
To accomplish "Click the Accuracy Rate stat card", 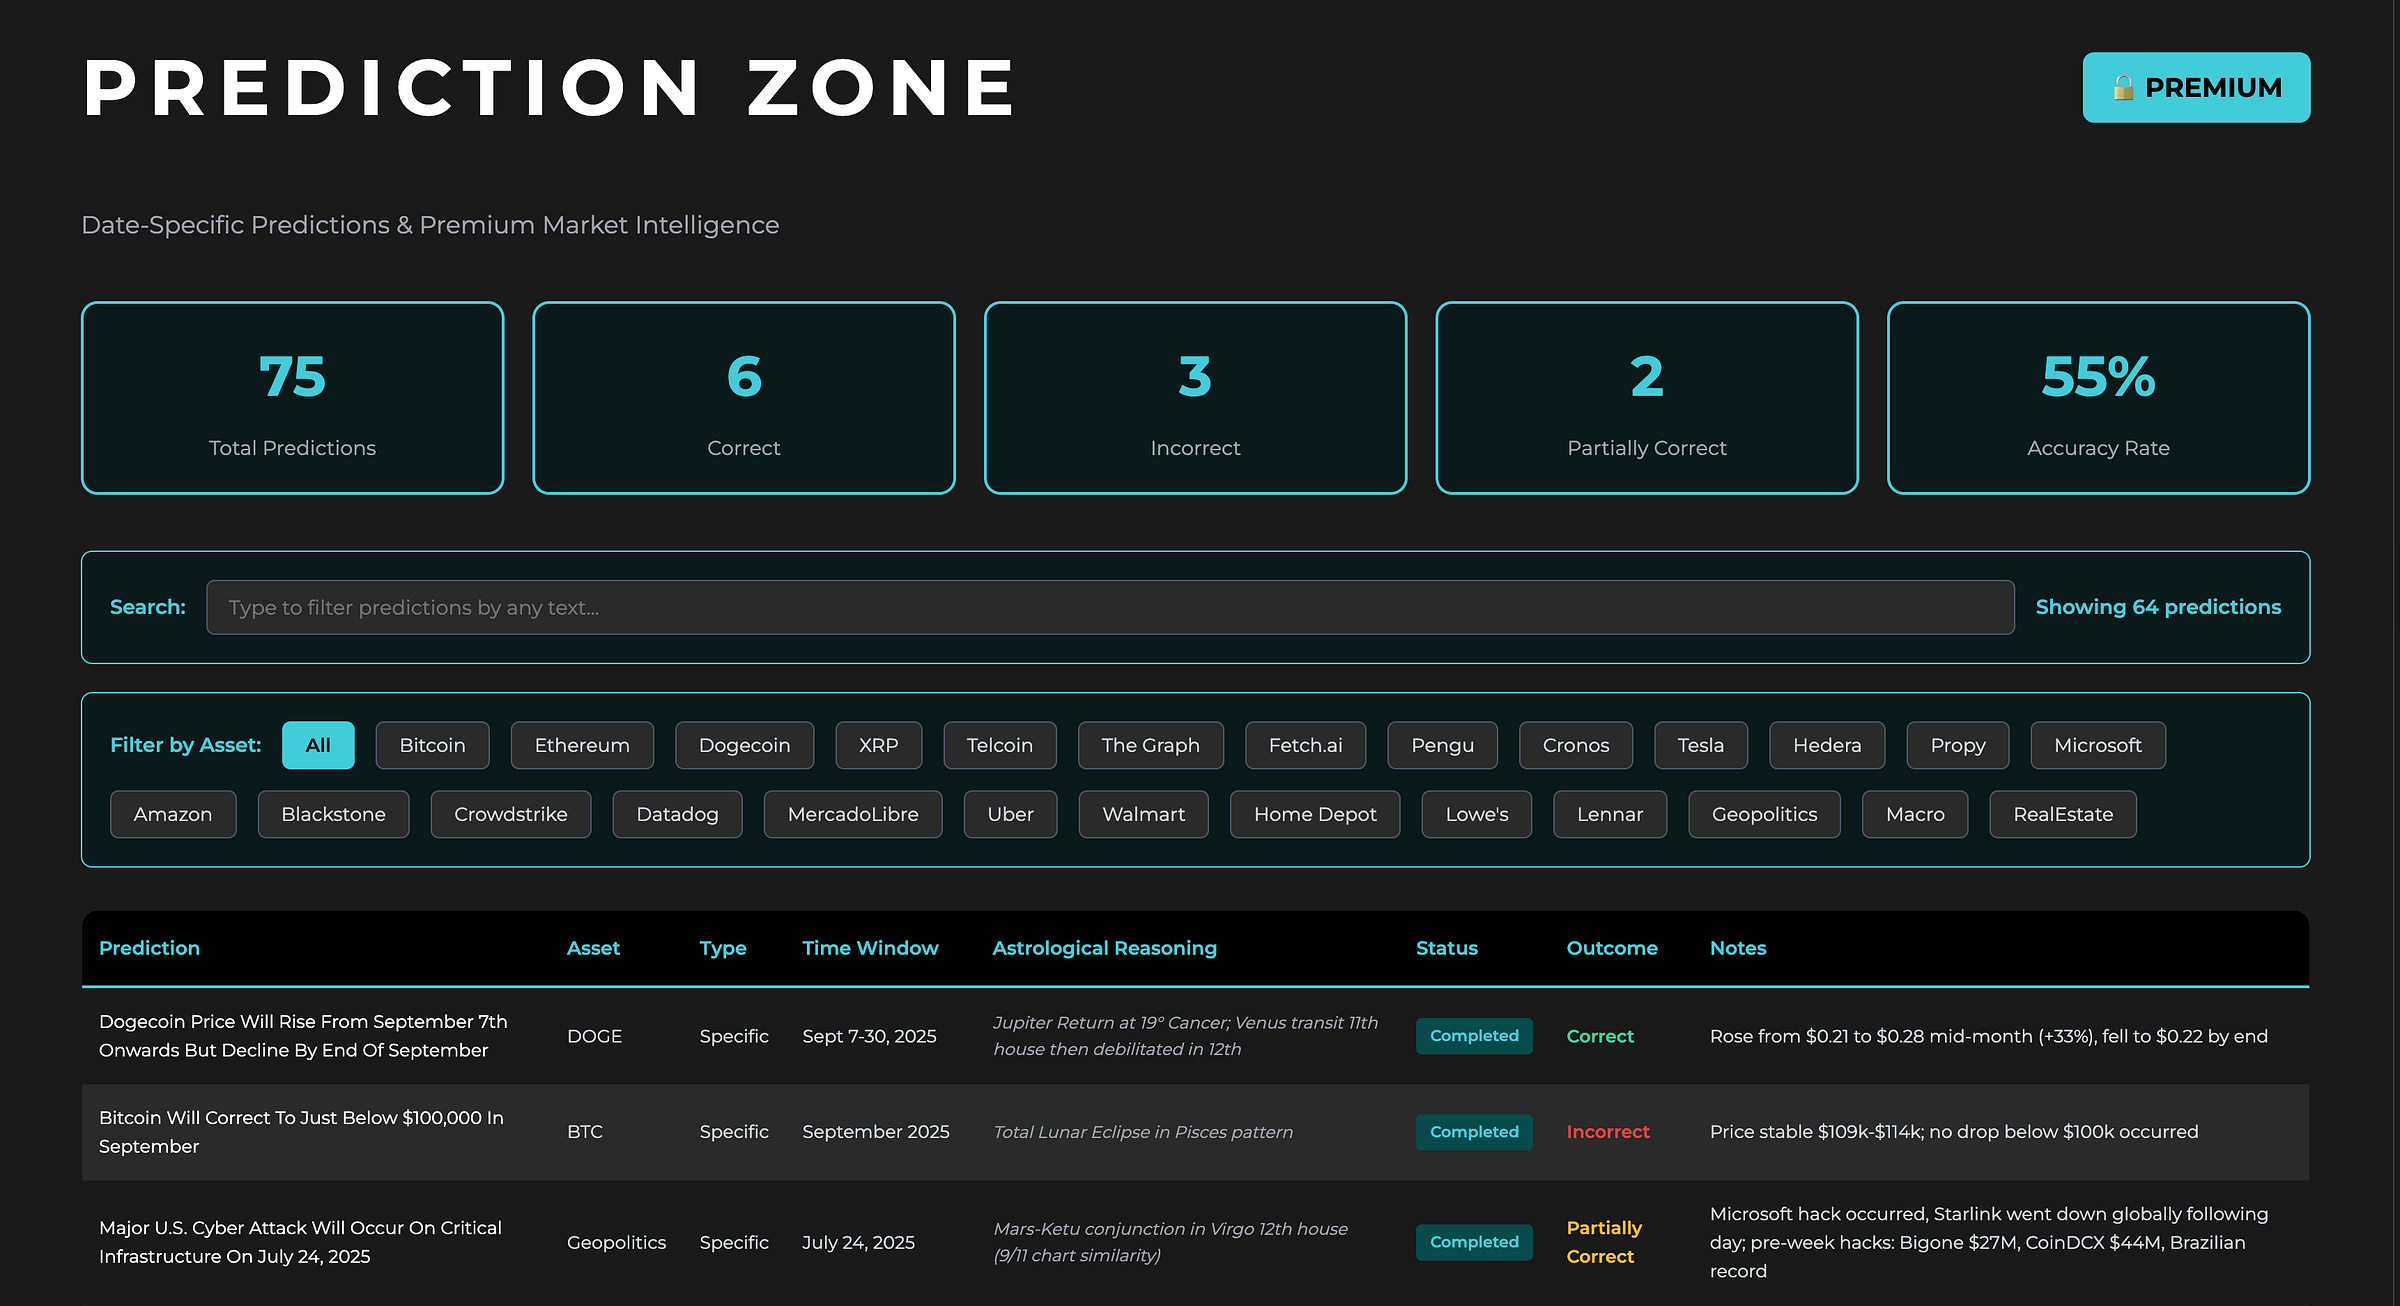I will [x=2097, y=398].
